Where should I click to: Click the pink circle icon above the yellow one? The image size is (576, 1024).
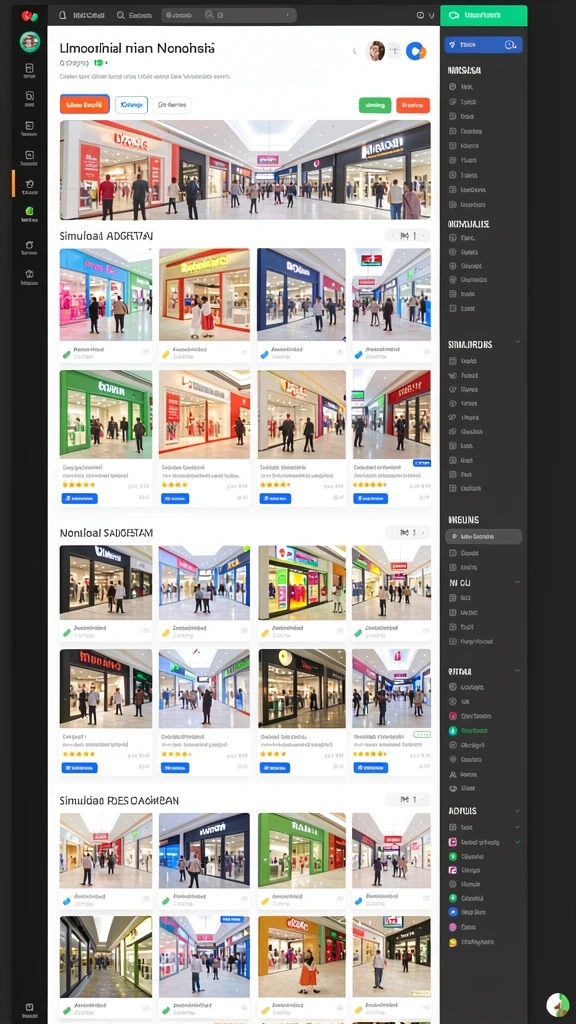click(x=453, y=927)
